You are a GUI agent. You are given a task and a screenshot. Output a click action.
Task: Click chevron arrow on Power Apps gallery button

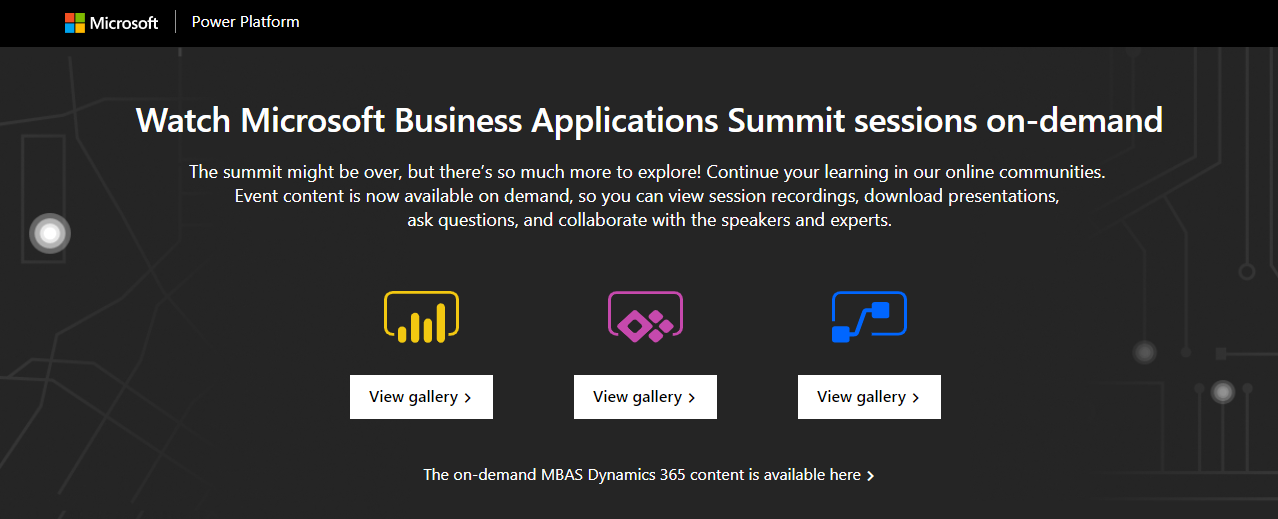pos(692,398)
